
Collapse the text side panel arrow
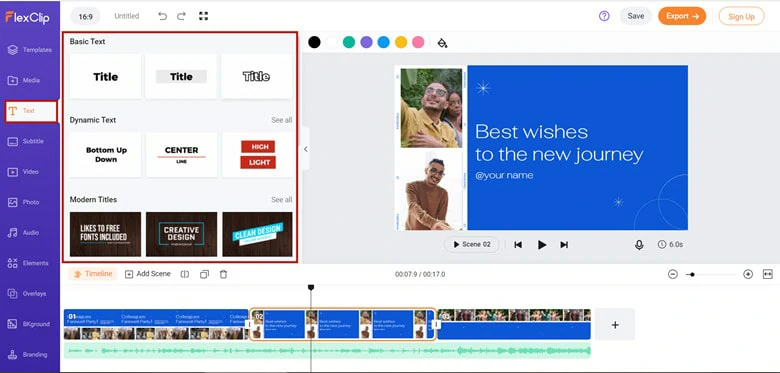pyautogui.click(x=305, y=149)
